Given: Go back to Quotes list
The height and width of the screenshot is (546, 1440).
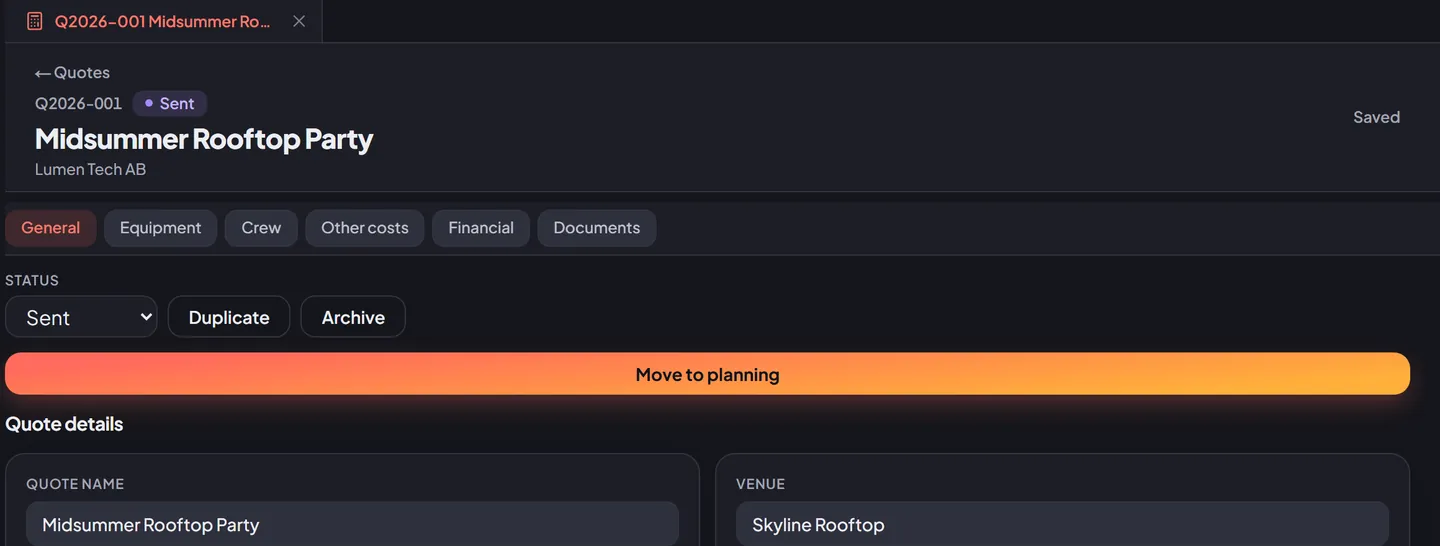Looking at the screenshot, I should pyautogui.click(x=72, y=73).
